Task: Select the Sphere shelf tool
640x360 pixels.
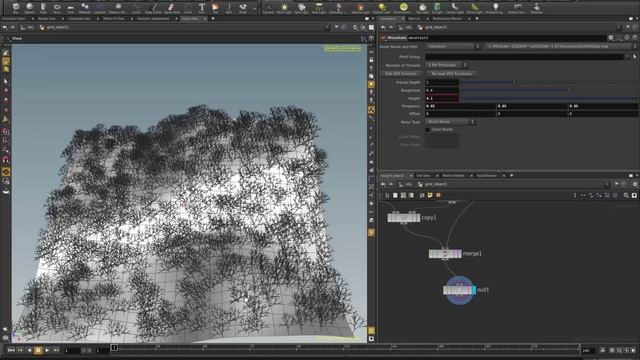Action: pos(29,8)
